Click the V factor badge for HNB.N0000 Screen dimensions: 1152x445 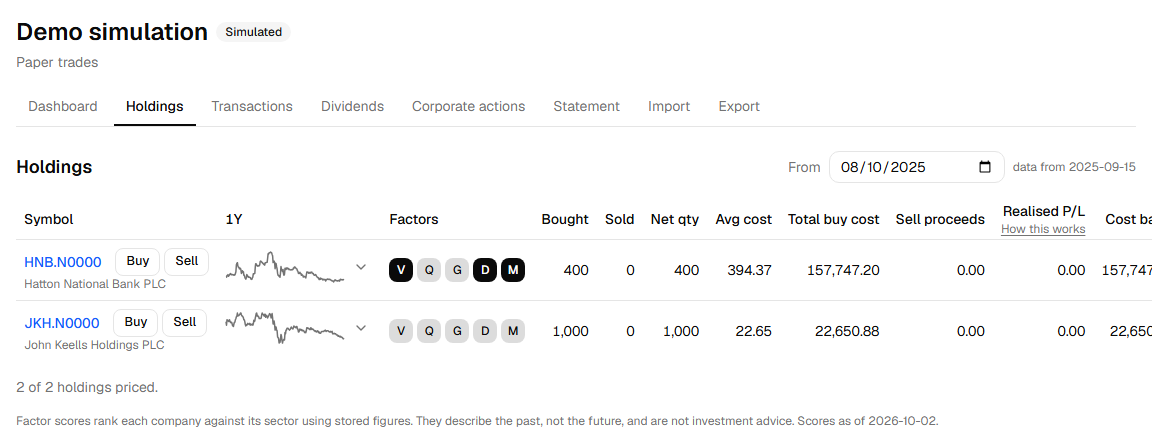(x=400, y=270)
